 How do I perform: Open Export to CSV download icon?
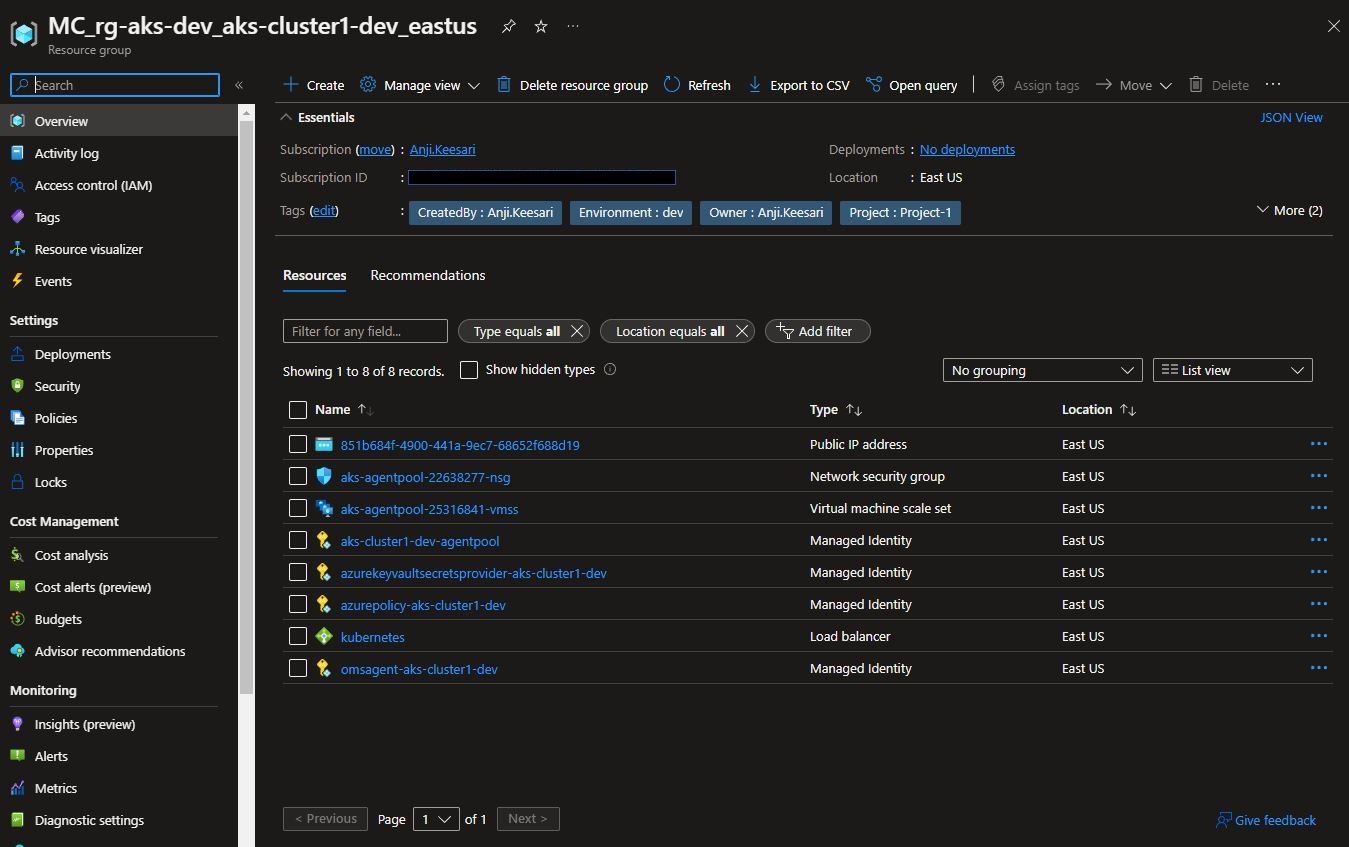tap(755, 85)
